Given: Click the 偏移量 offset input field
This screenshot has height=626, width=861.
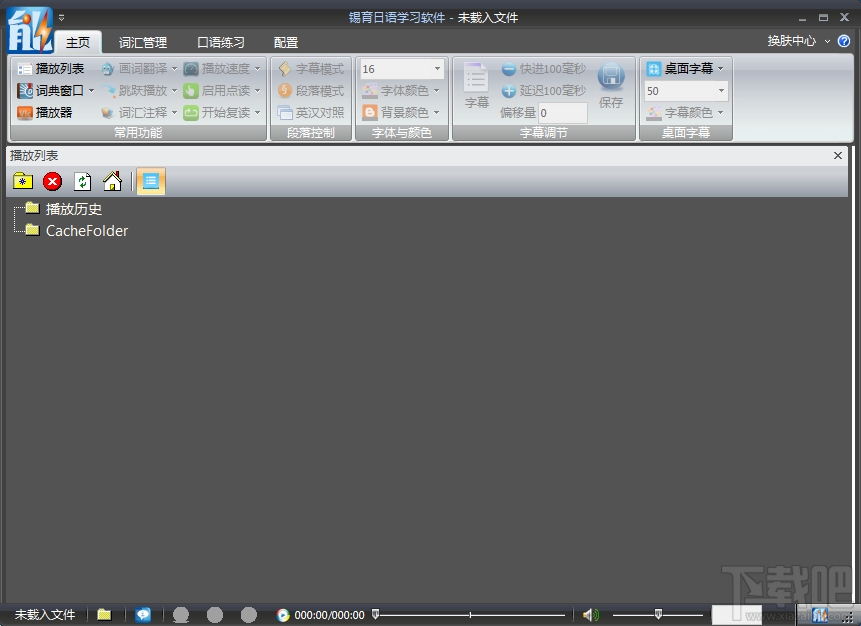Looking at the screenshot, I should pyautogui.click(x=563, y=113).
